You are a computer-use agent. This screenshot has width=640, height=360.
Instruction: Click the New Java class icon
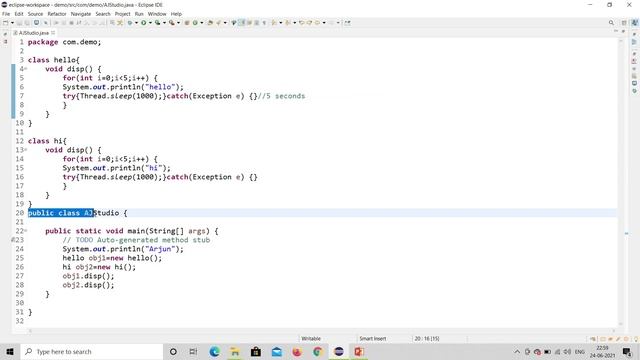click(x=195, y=23)
